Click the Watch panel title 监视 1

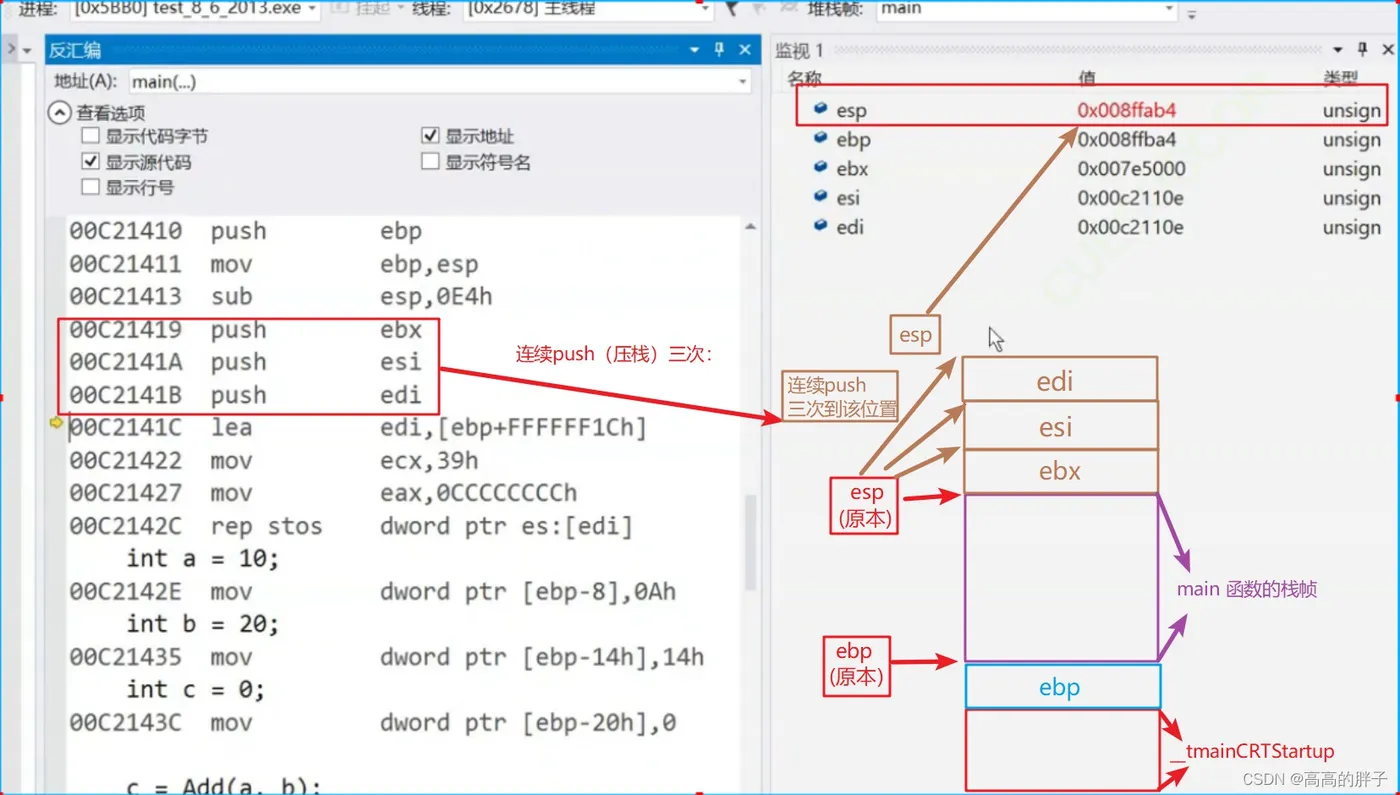800,50
